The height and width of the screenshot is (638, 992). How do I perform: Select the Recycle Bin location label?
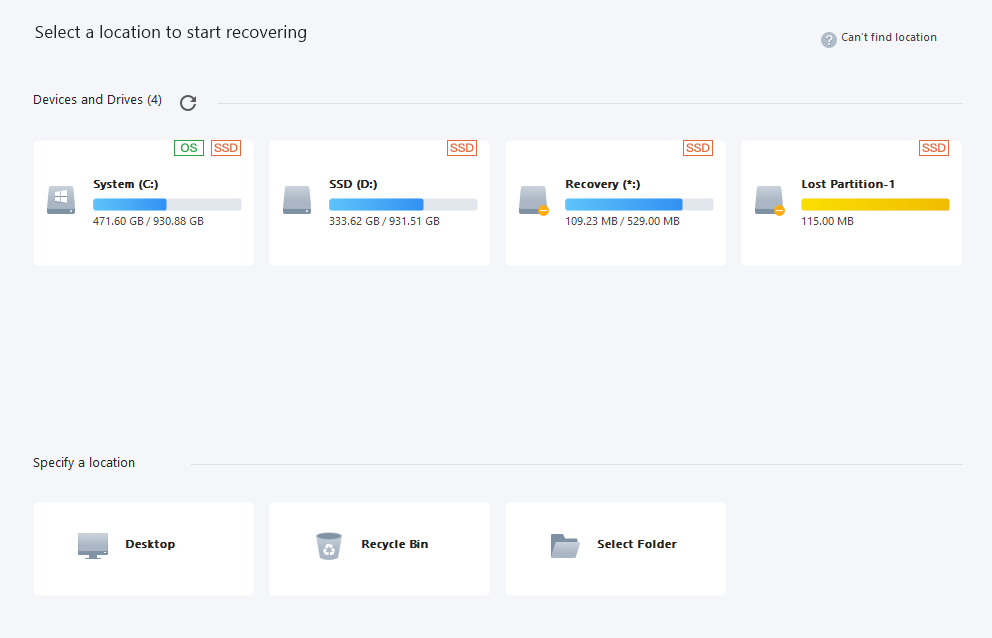coord(395,544)
